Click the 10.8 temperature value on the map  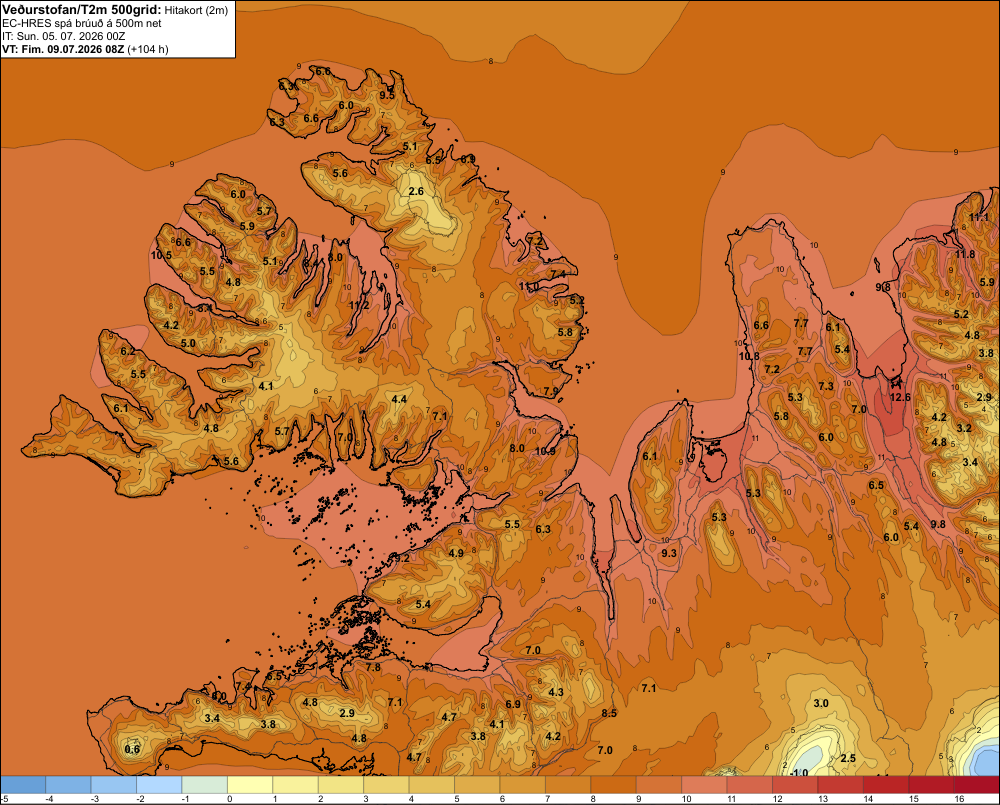(749, 356)
